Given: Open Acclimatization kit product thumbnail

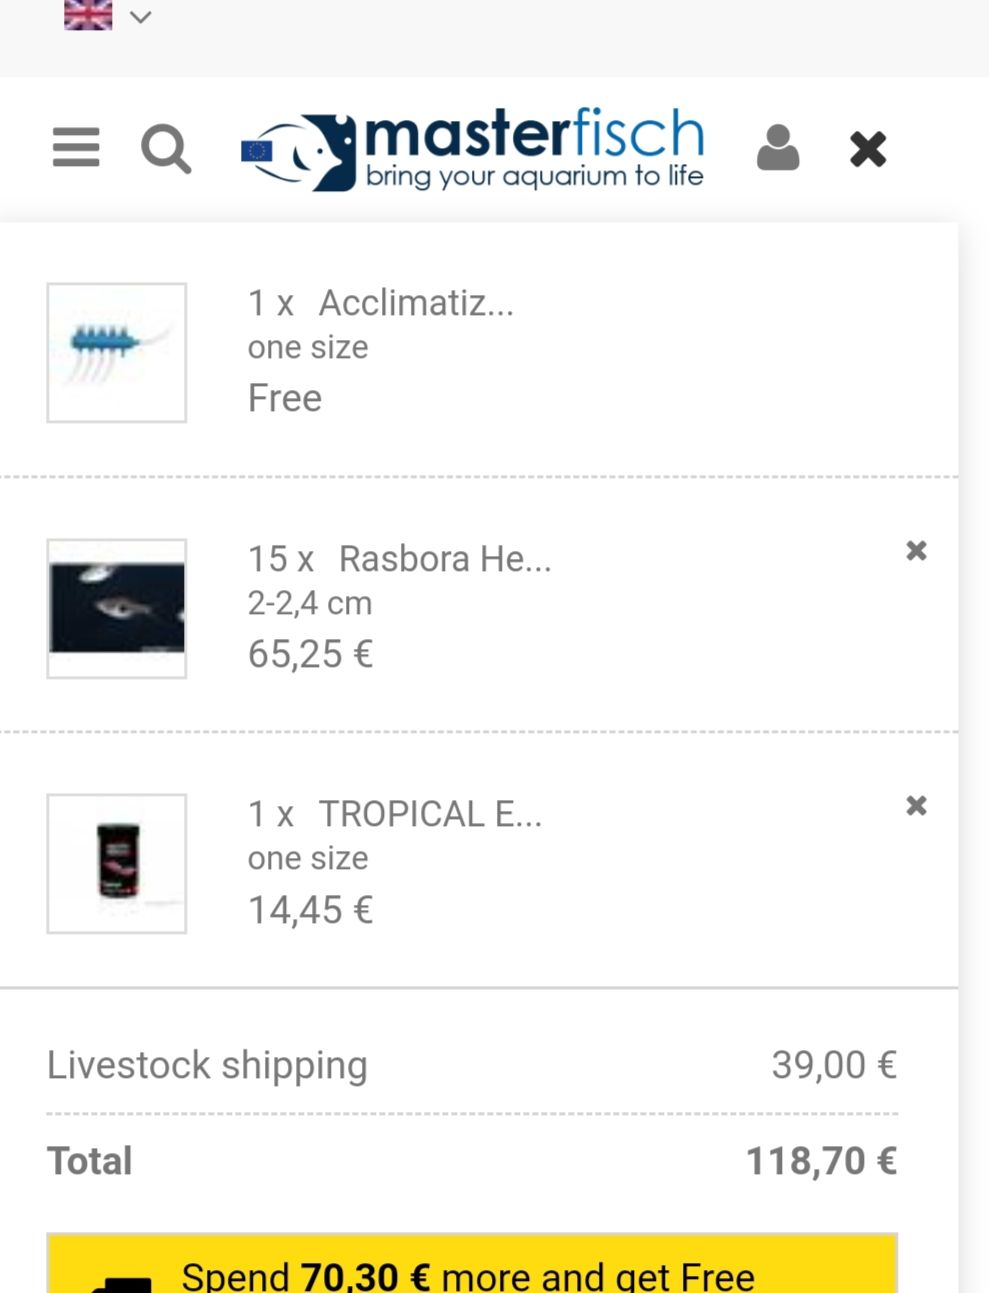Looking at the screenshot, I should pos(117,353).
